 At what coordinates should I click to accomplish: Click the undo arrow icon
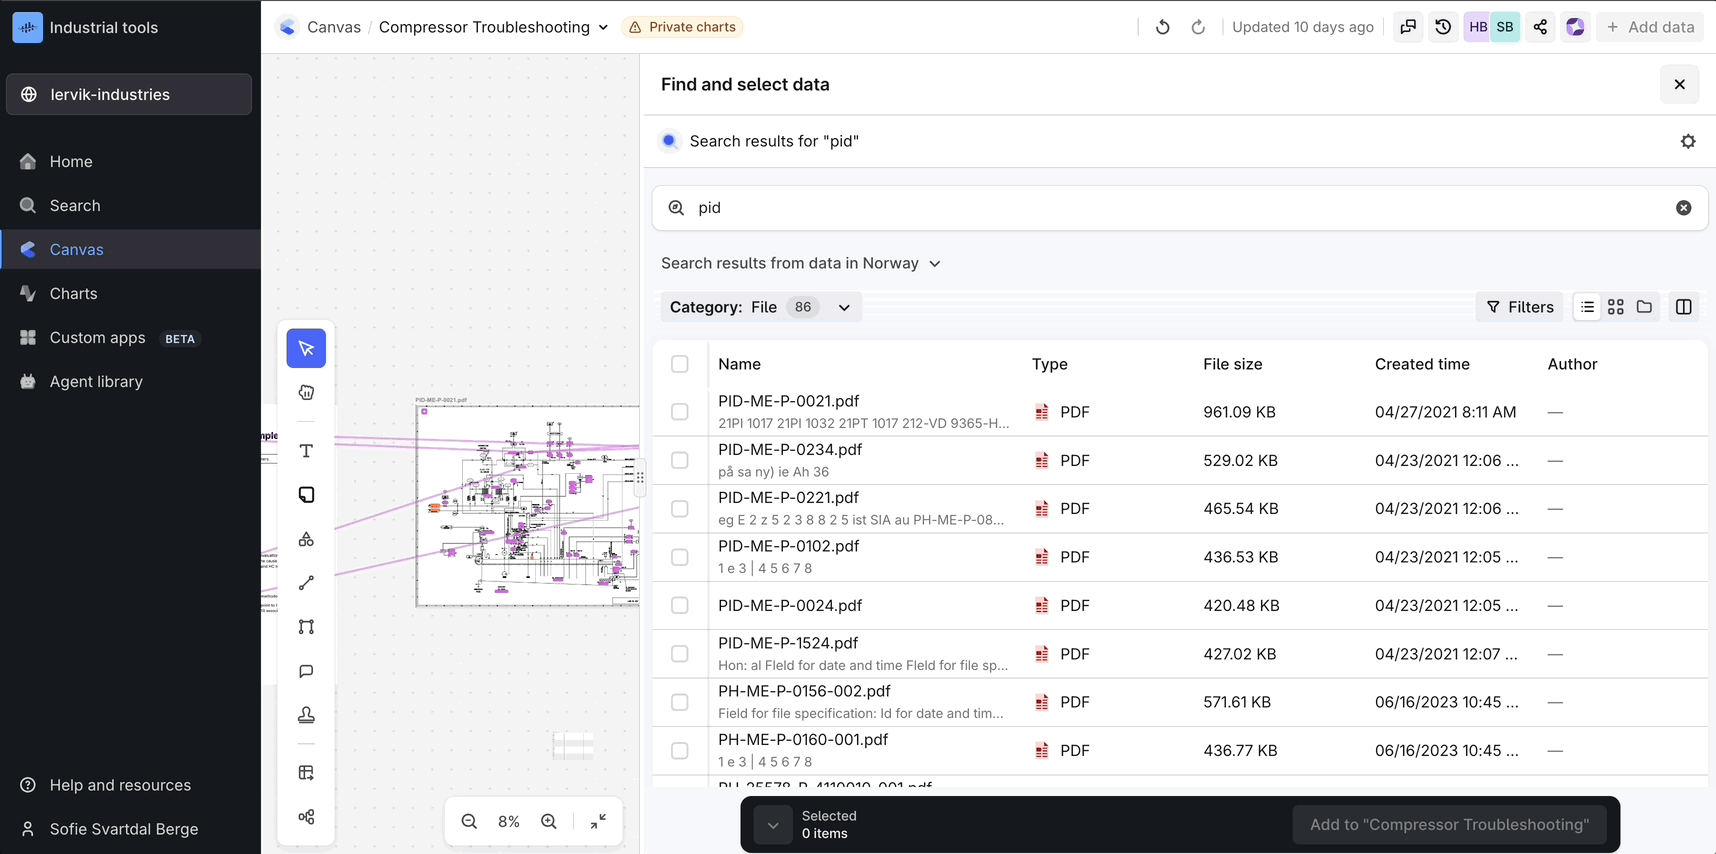[x=1162, y=27]
